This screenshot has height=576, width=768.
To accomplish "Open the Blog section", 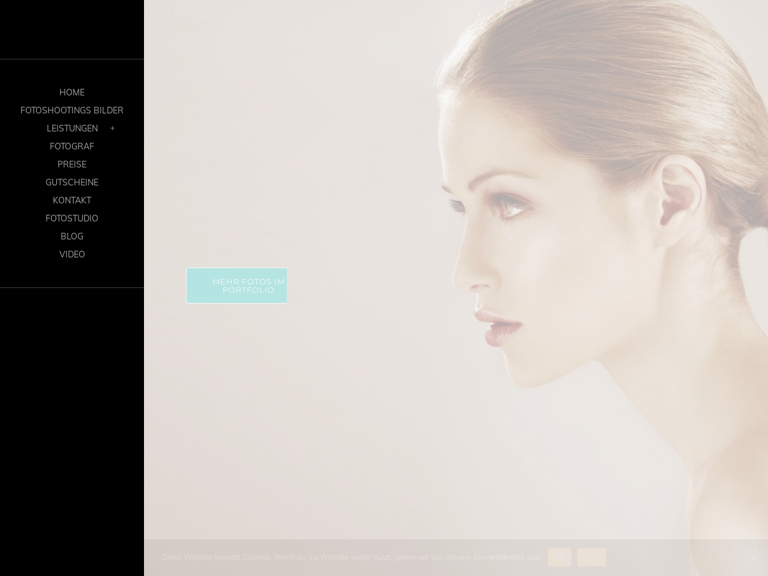I will click(72, 237).
